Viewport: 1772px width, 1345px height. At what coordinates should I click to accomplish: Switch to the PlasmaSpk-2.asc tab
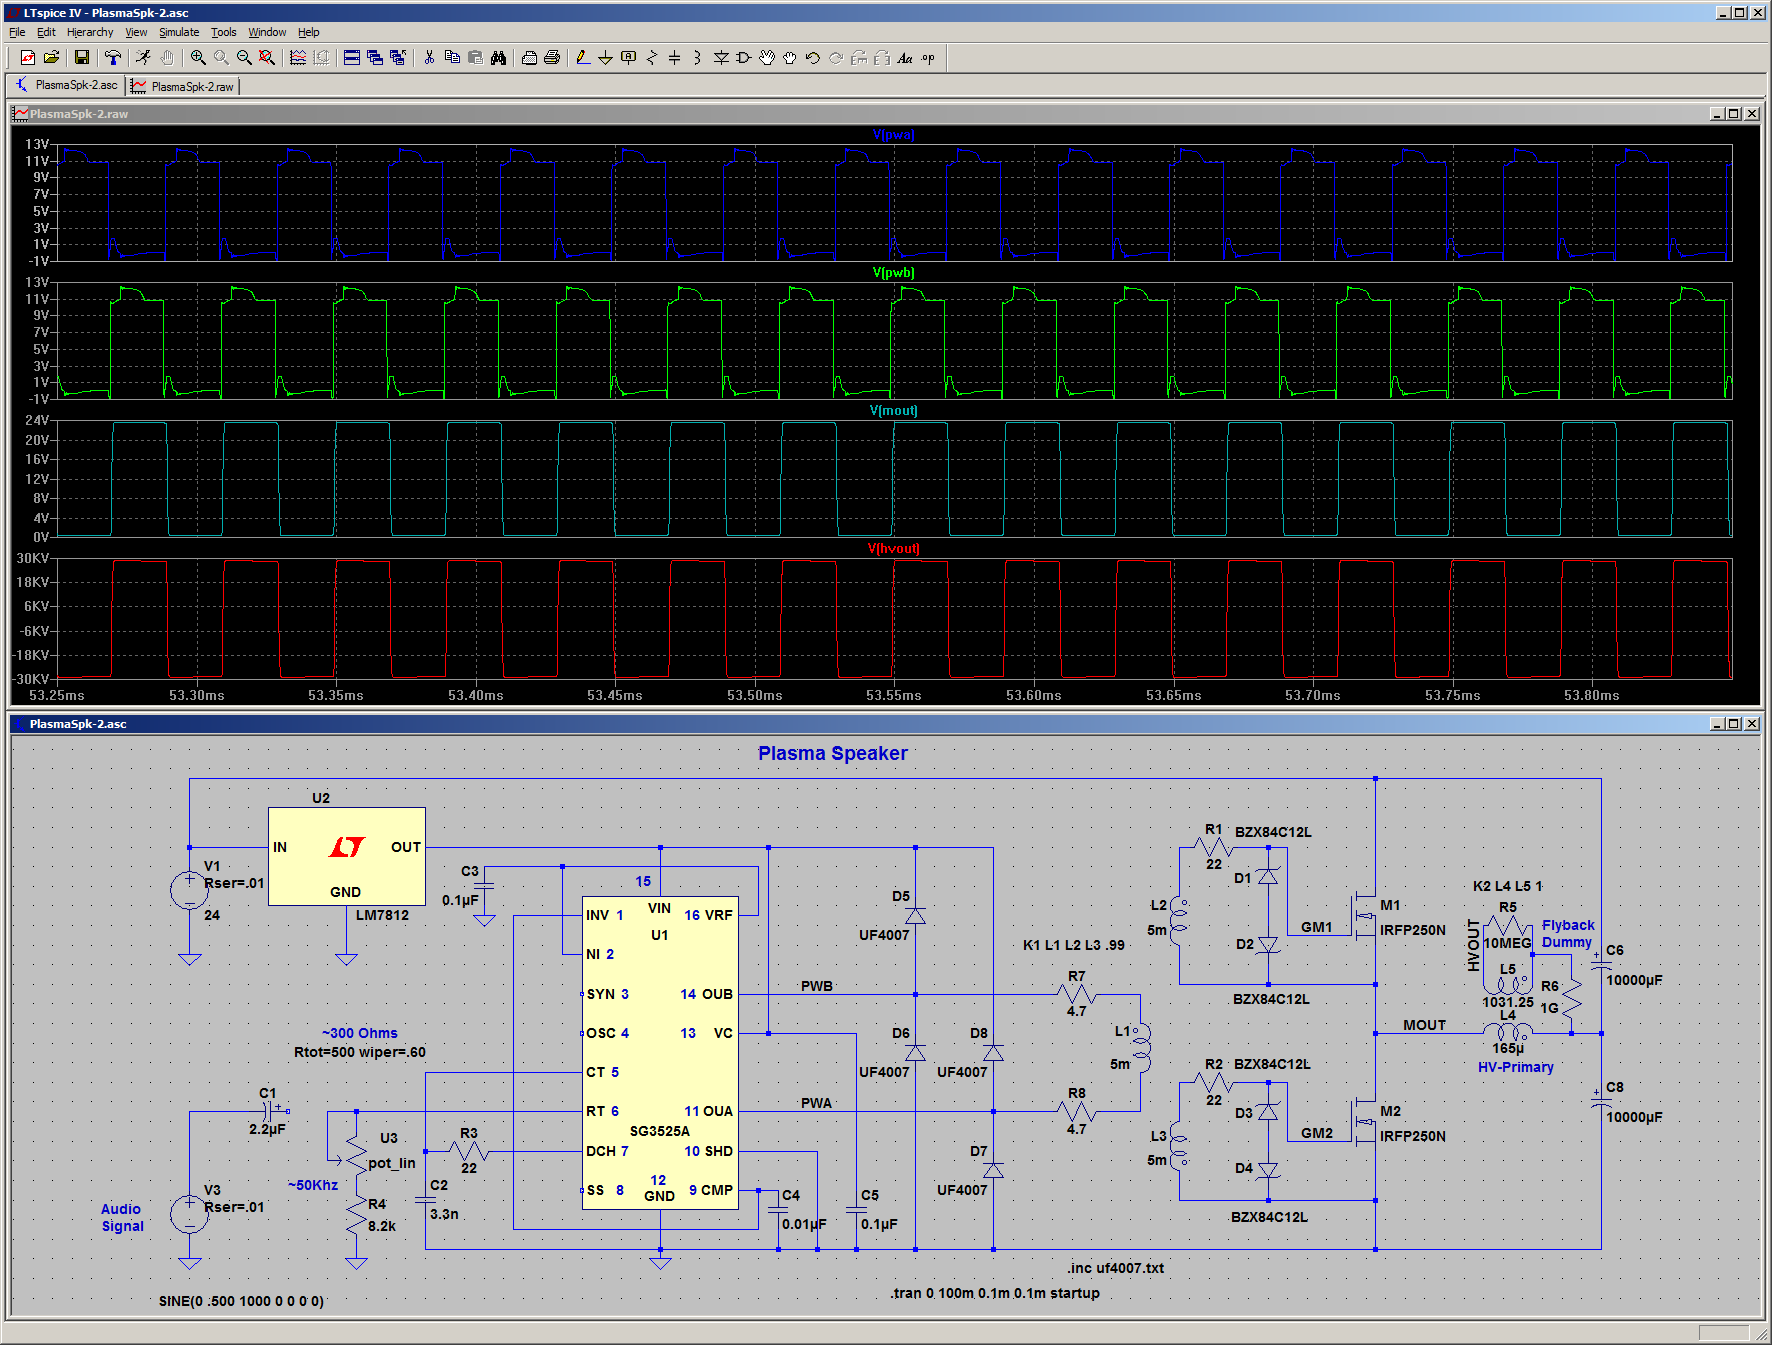pos(66,85)
